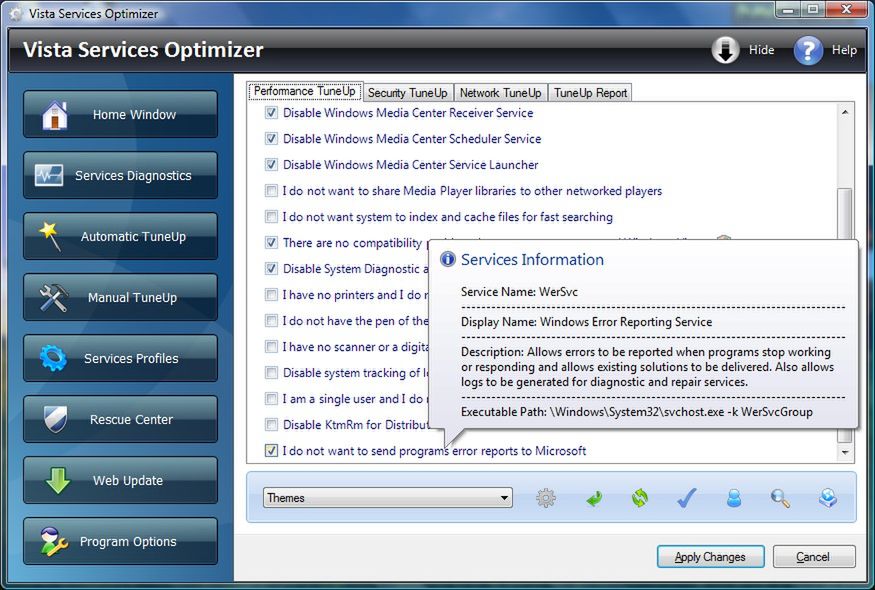
Task: Launch Web Update
Action: [x=121, y=480]
